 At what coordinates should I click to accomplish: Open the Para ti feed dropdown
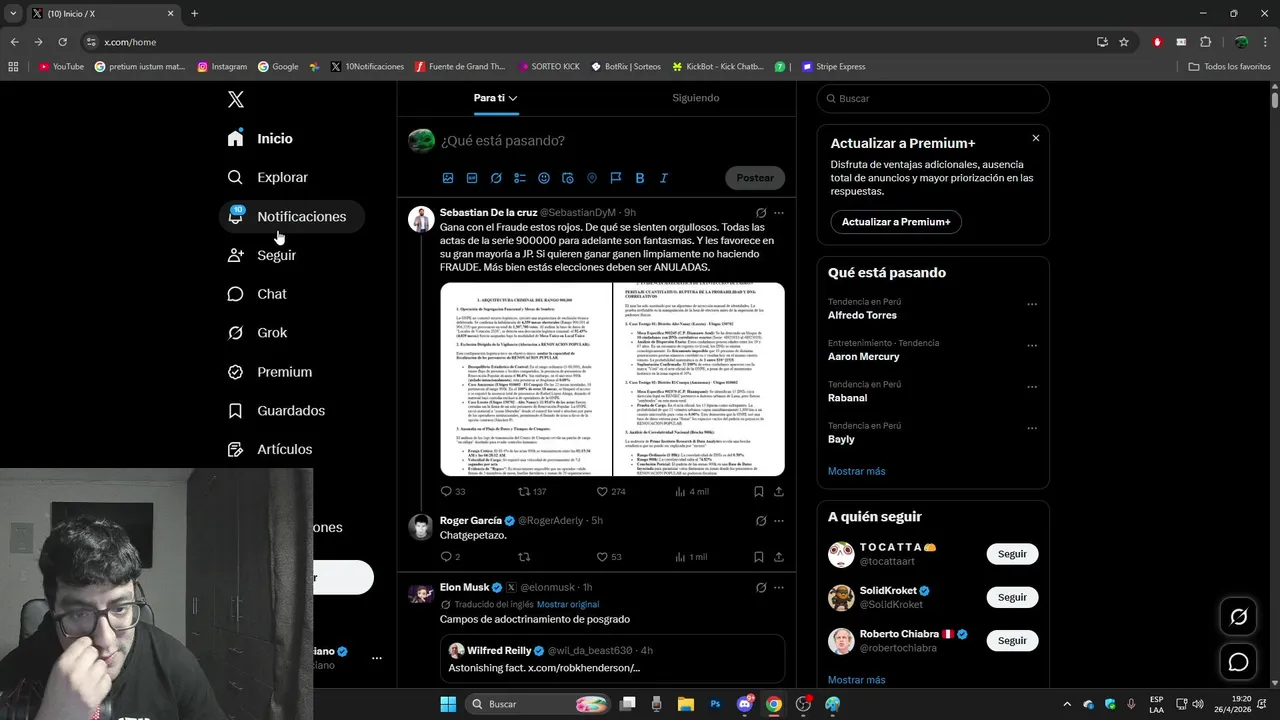495,98
